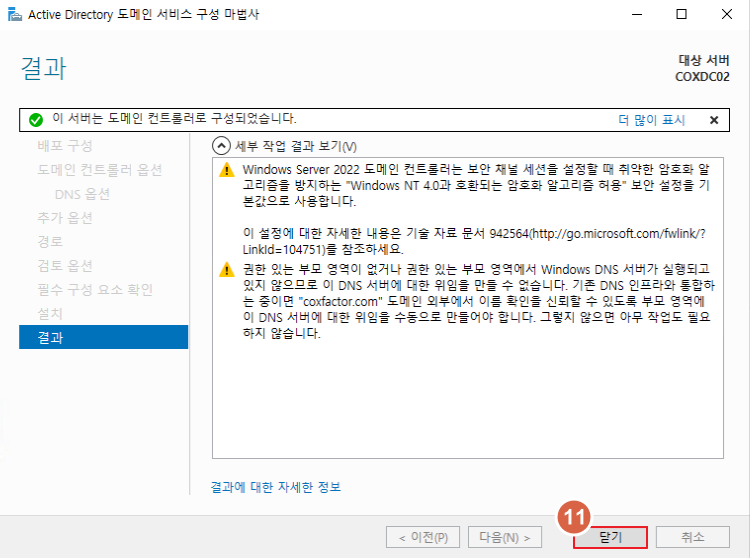Click the warning icon beside DNS delegation message
This screenshot has height=558, width=750.
point(226,270)
